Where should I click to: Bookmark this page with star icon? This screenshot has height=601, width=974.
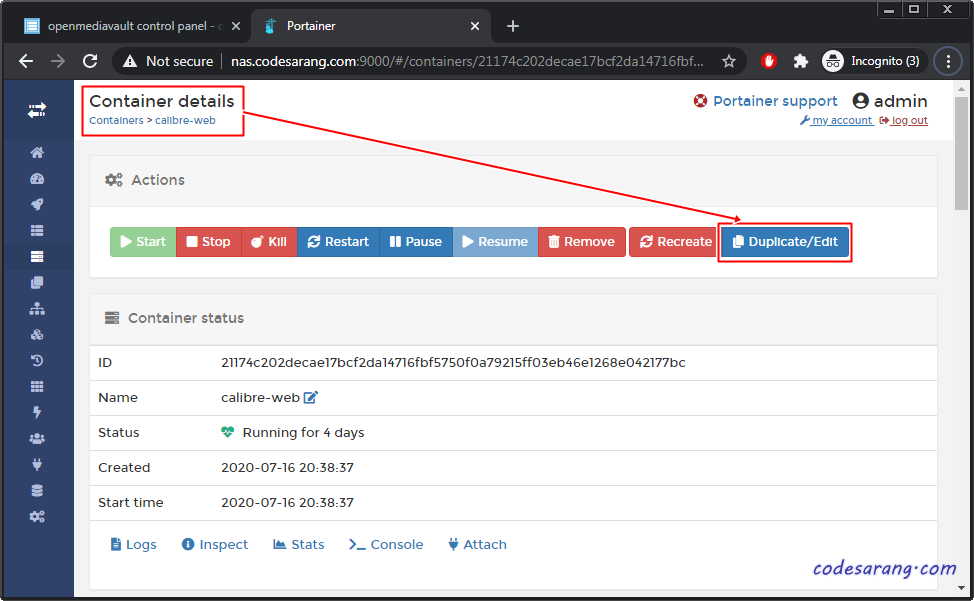coord(729,61)
